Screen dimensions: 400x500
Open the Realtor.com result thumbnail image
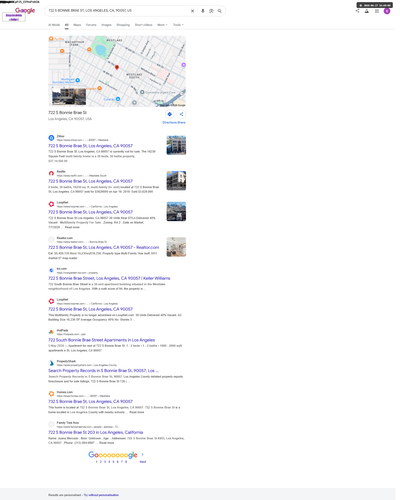(x=176, y=247)
